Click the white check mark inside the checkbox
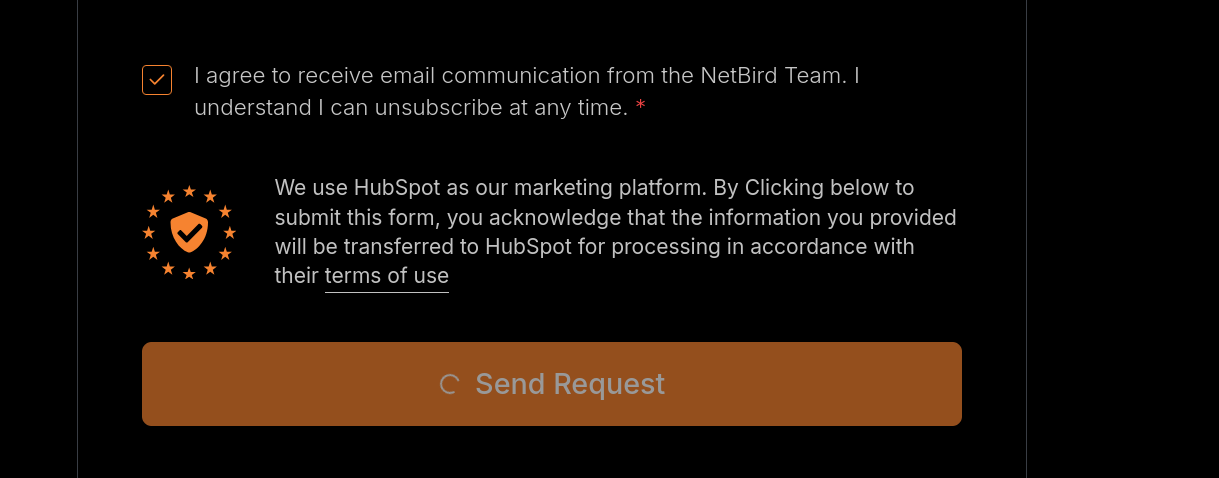 (157, 80)
